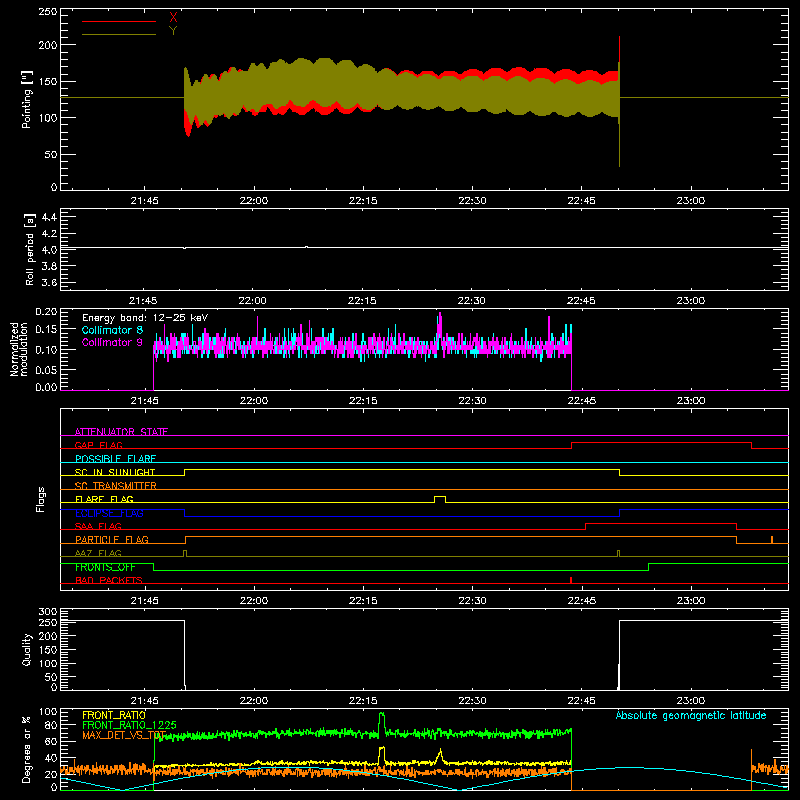
Task: Select the SC_TRANSMITTER flag label
Action: coord(115,486)
